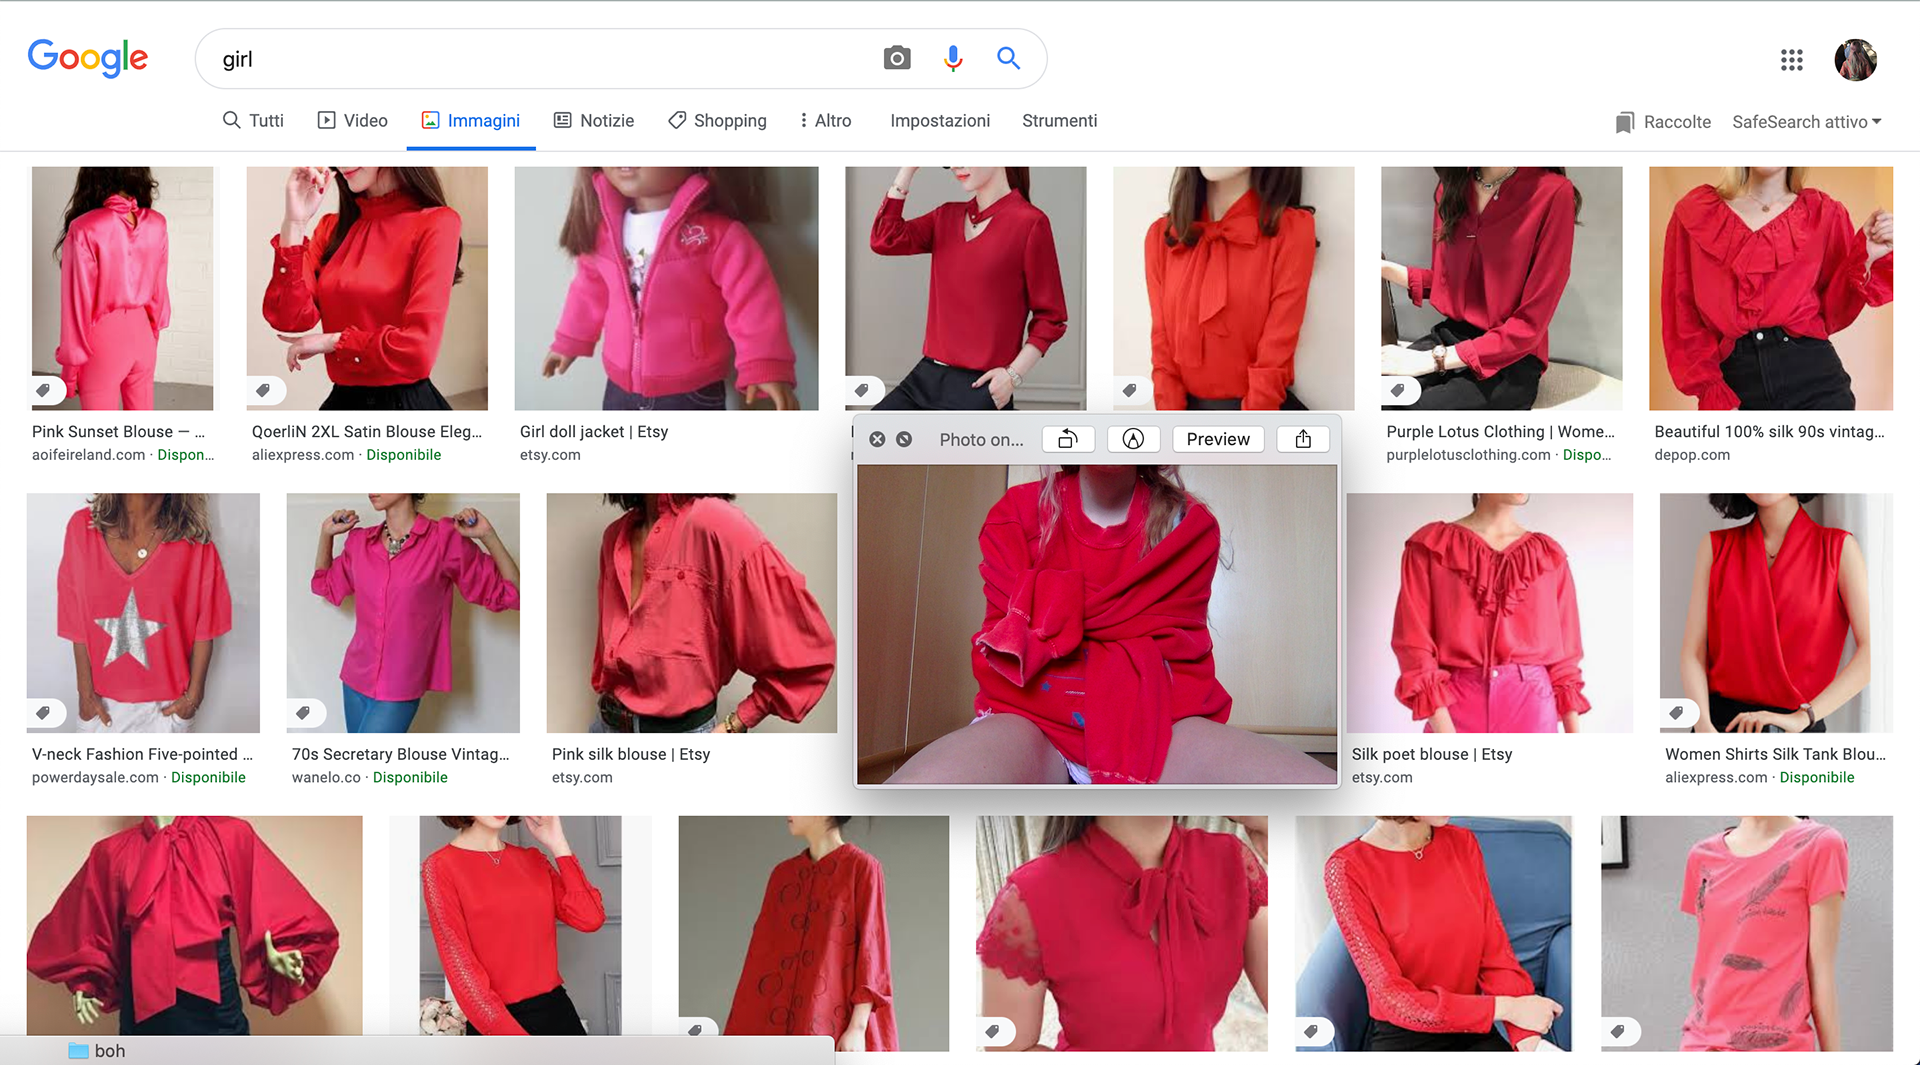Click the tag badge on 70s Secretary Blouse image
This screenshot has height=1065, width=1920.
coord(303,713)
